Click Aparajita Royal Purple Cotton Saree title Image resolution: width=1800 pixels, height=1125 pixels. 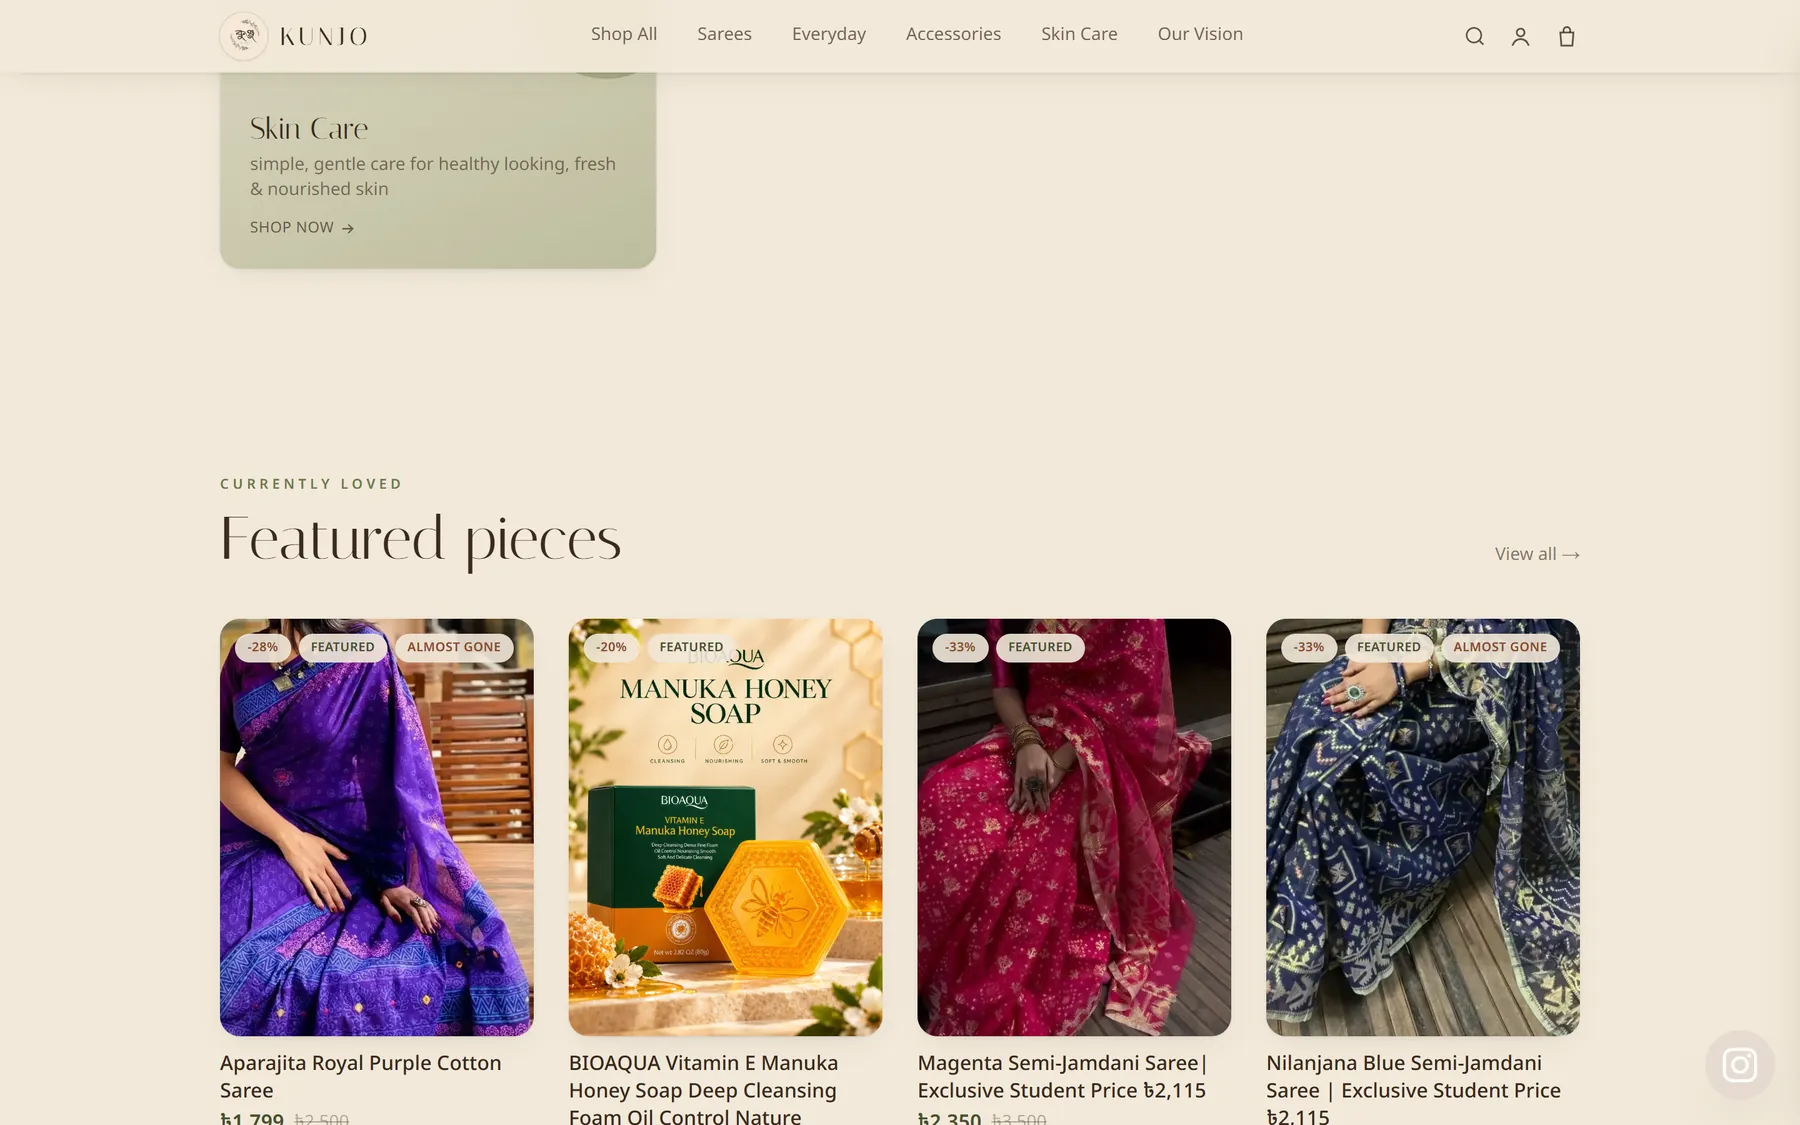tap(361, 1077)
